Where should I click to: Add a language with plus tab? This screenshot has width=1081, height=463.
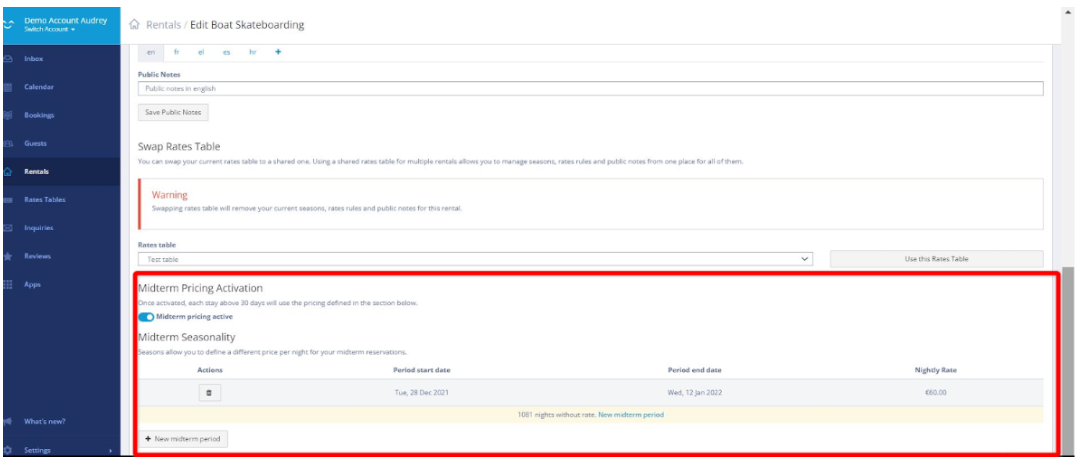tap(277, 52)
